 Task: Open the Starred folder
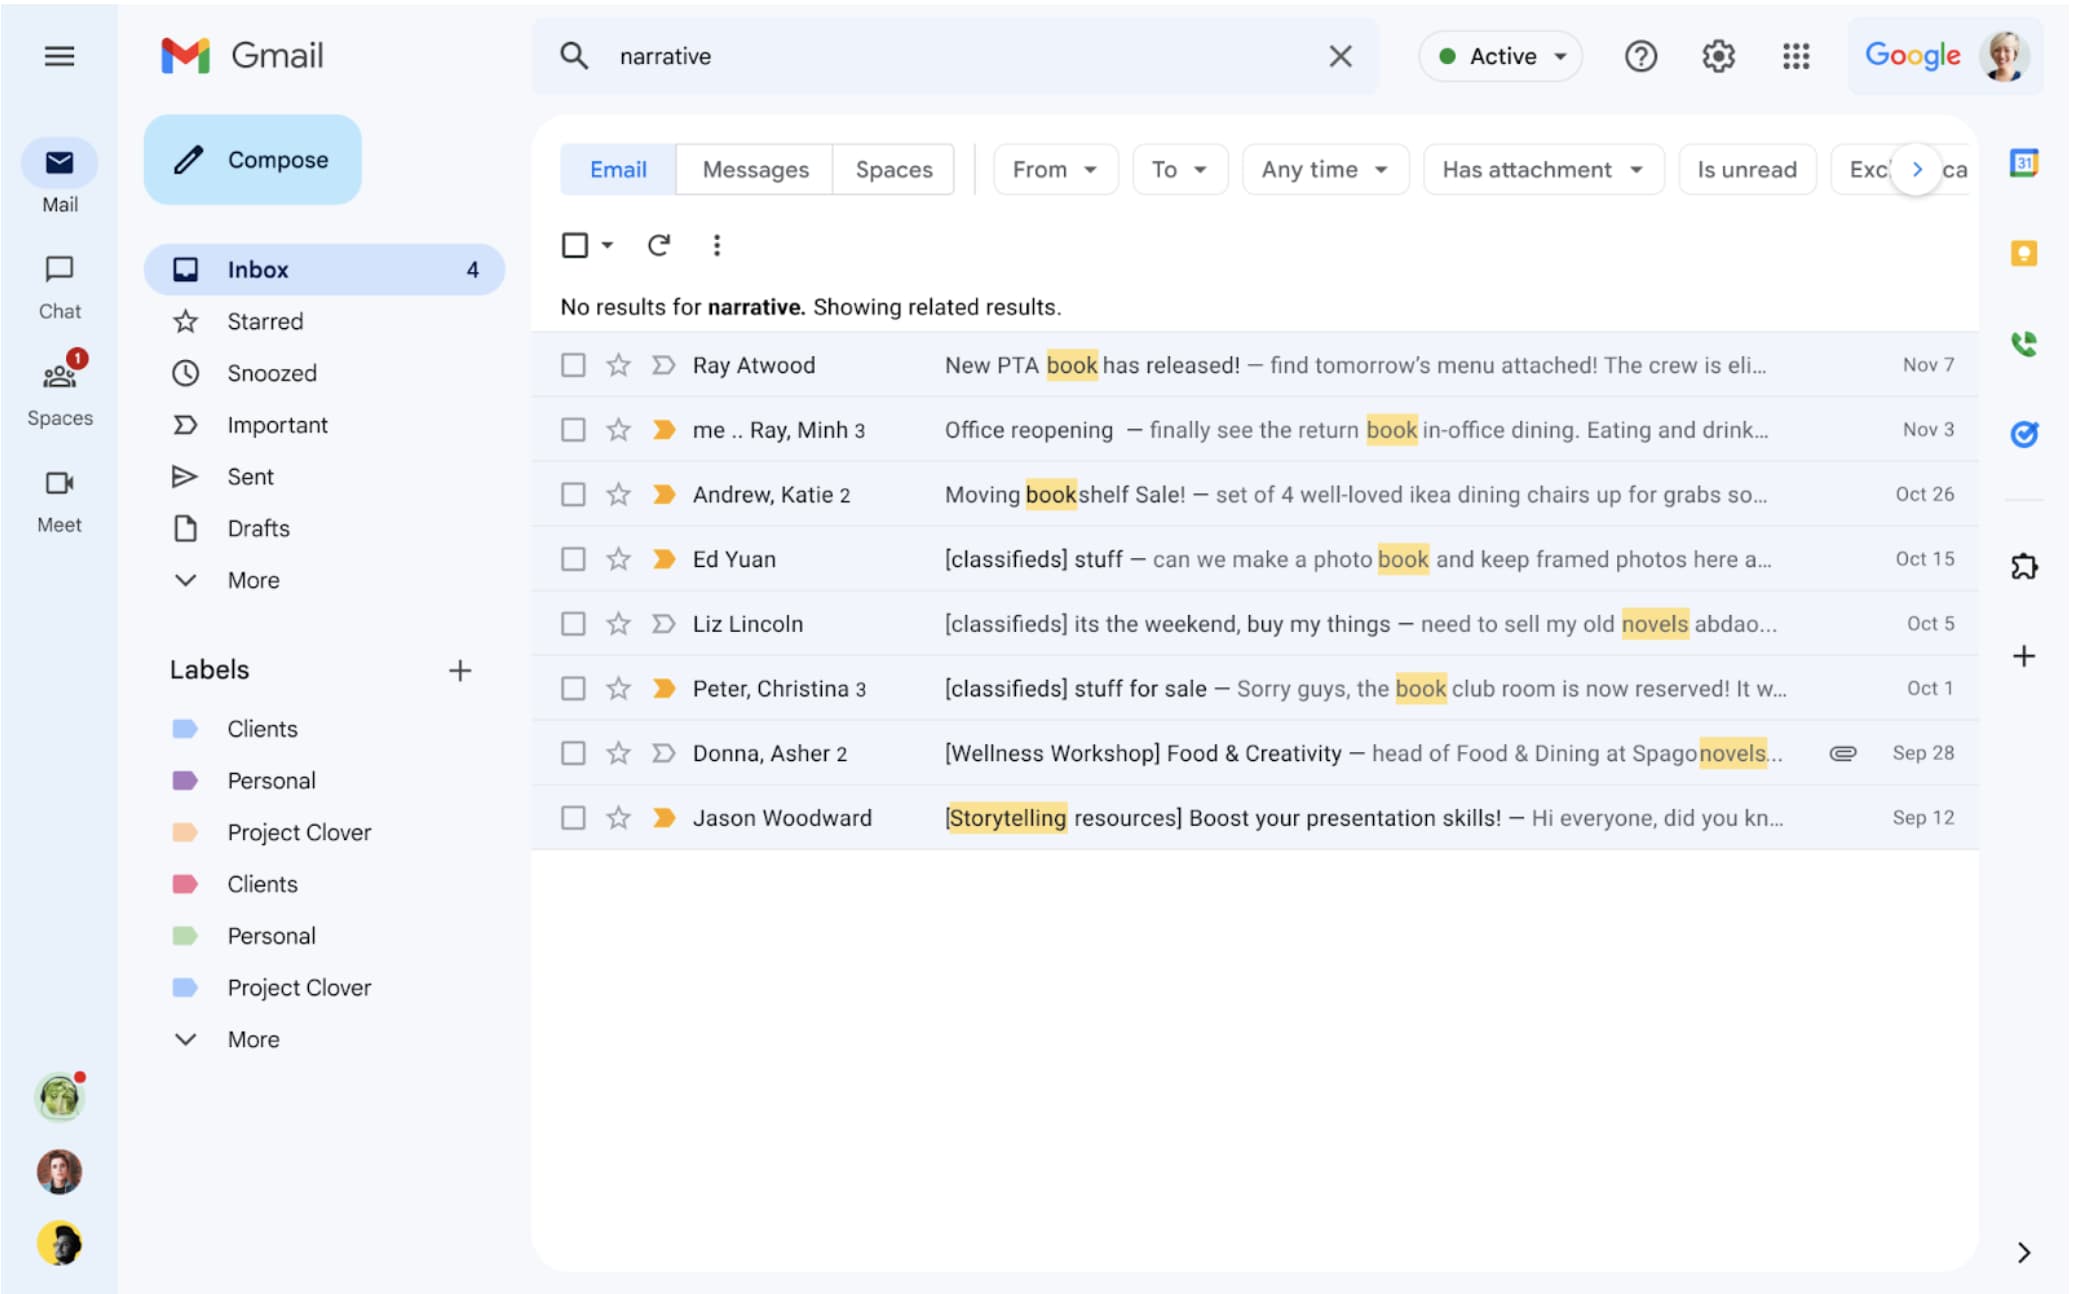(265, 322)
